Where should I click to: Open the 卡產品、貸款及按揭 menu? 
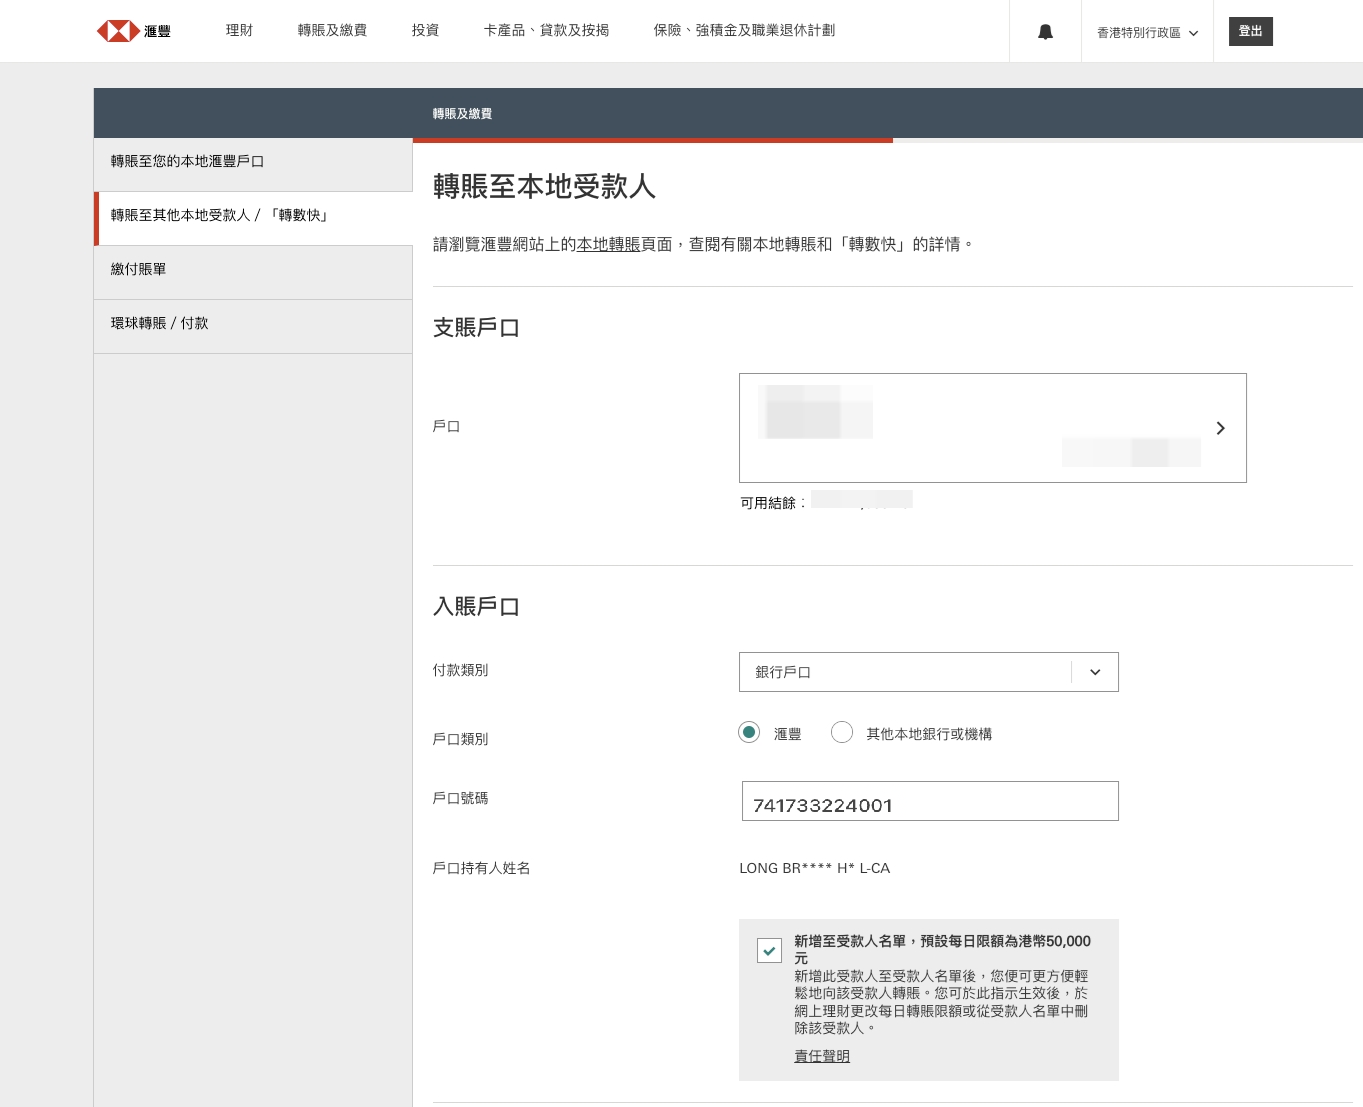[x=546, y=31]
